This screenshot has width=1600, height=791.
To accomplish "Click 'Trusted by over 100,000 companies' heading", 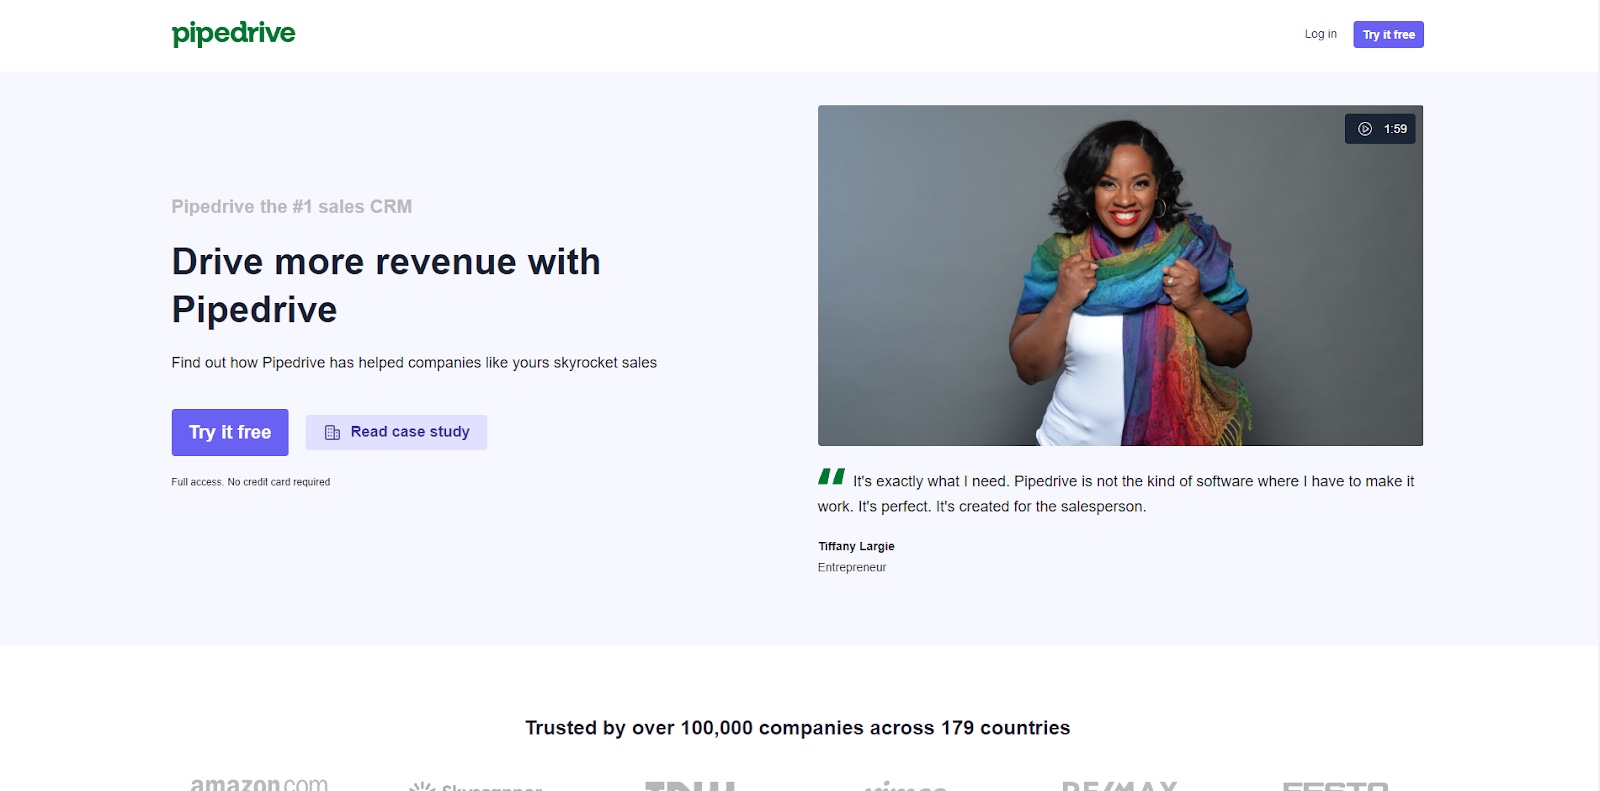I will click(x=798, y=728).
